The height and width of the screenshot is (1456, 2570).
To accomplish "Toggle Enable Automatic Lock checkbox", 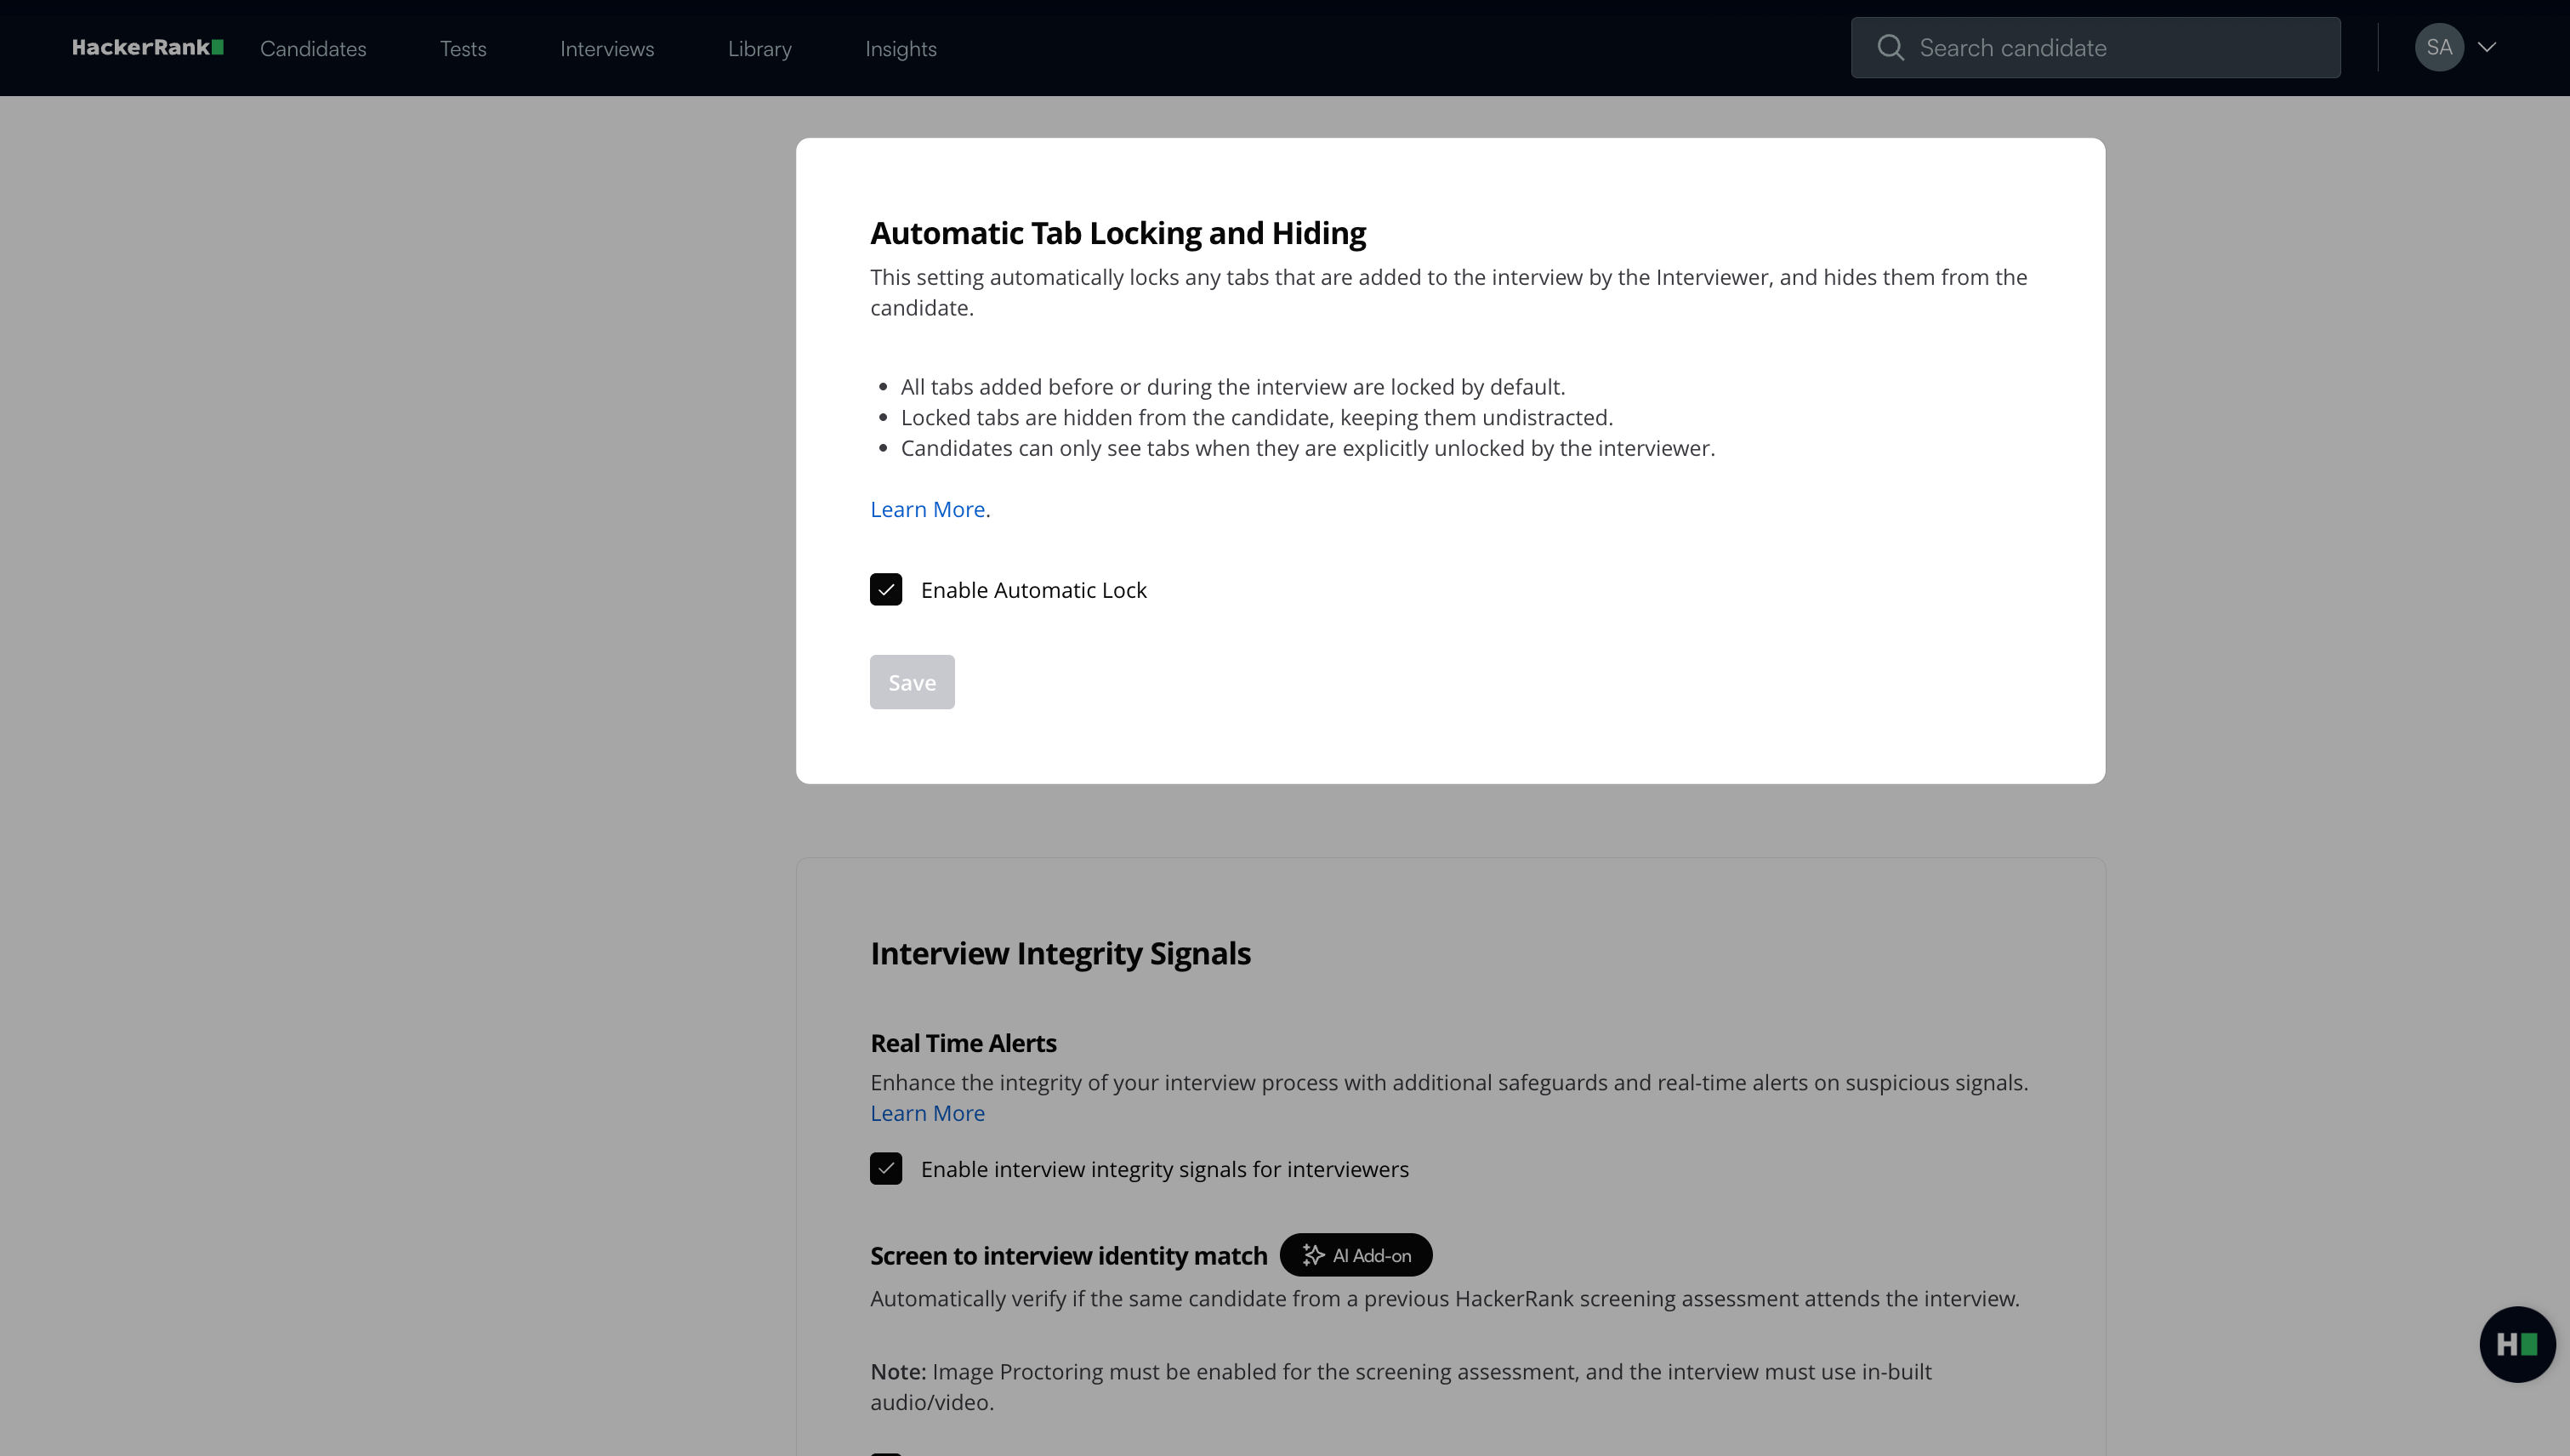I will pyautogui.click(x=886, y=590).
